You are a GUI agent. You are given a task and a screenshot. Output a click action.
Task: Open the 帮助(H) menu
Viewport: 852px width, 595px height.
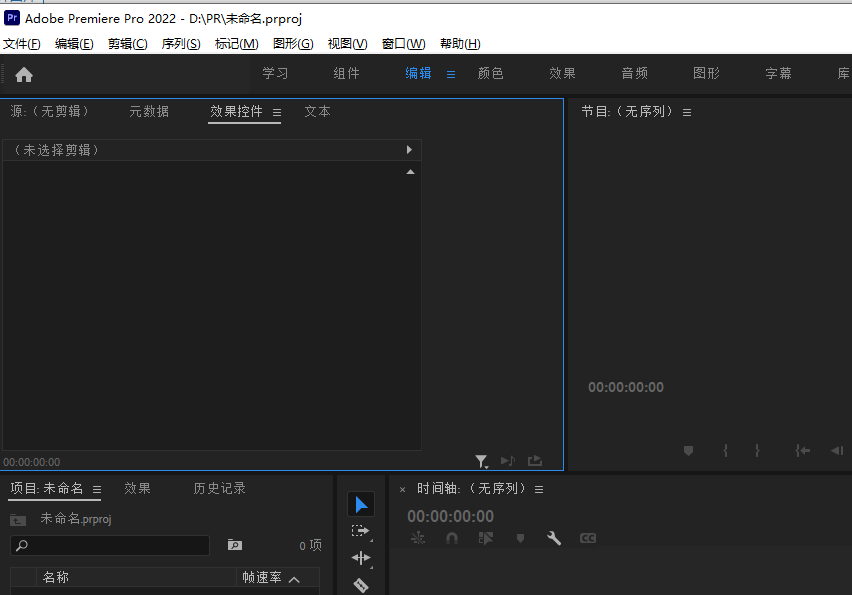(x=460, y=44)
